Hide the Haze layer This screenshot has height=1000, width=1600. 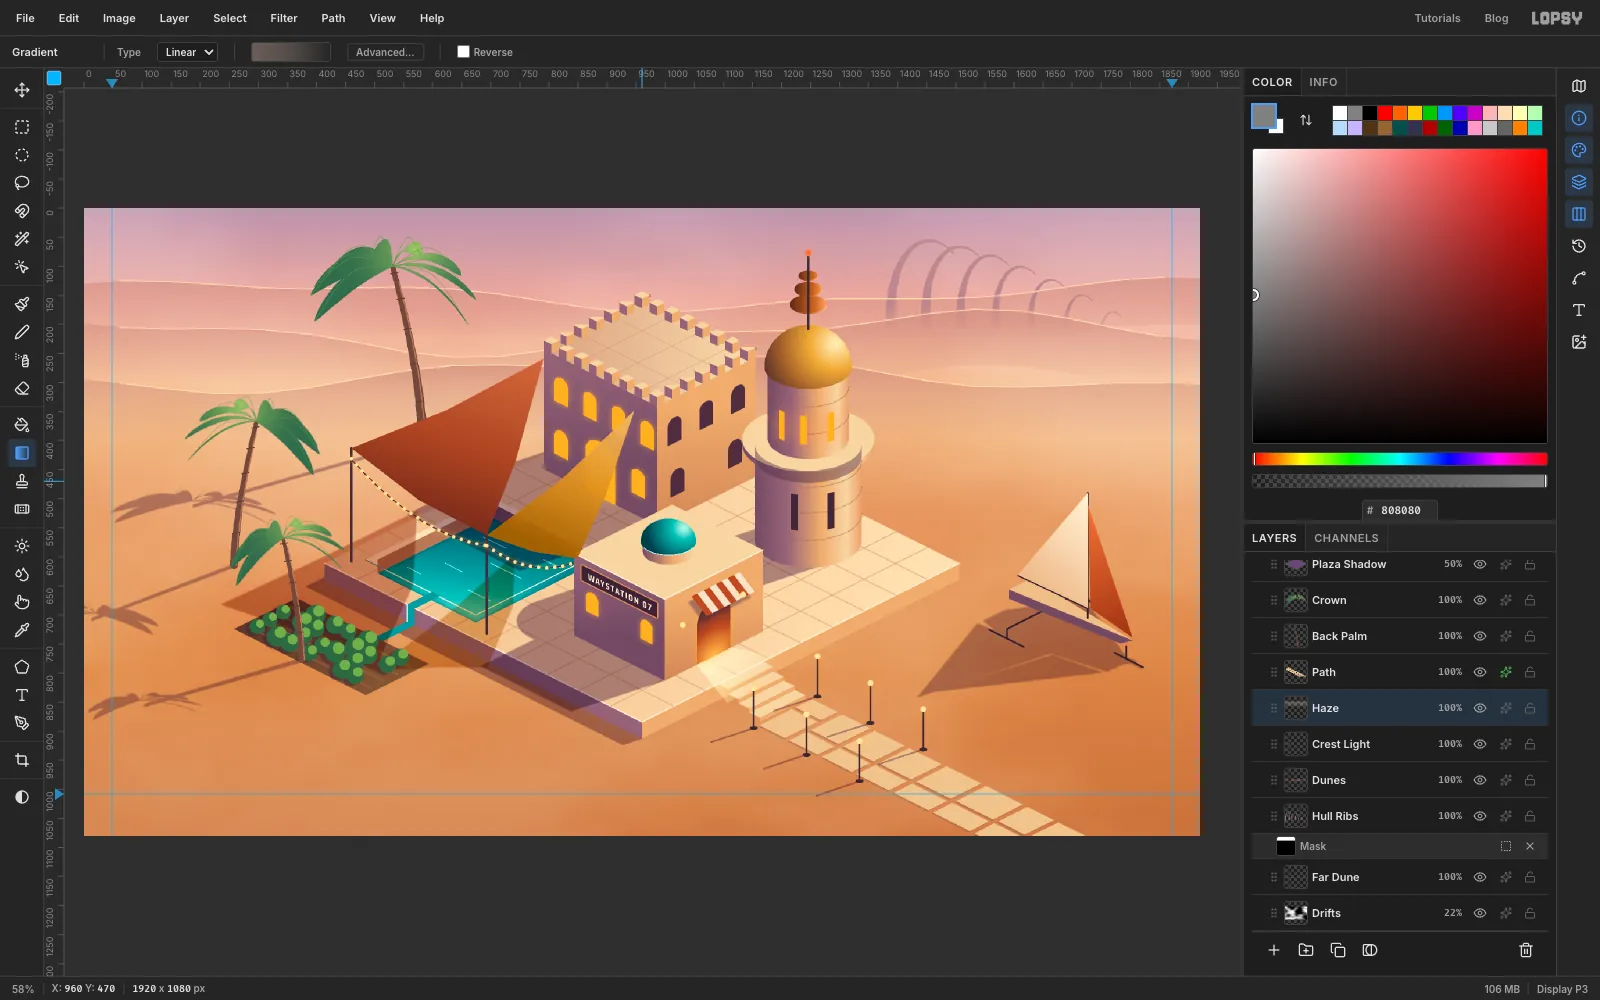click(x=1480, y=708)
